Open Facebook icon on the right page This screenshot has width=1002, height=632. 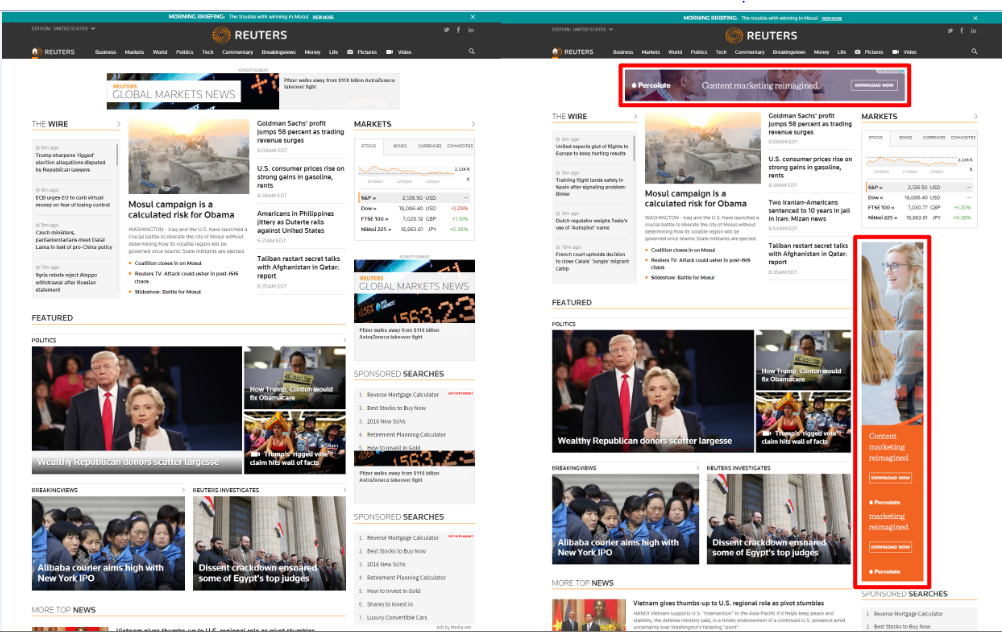click(962, 31)
